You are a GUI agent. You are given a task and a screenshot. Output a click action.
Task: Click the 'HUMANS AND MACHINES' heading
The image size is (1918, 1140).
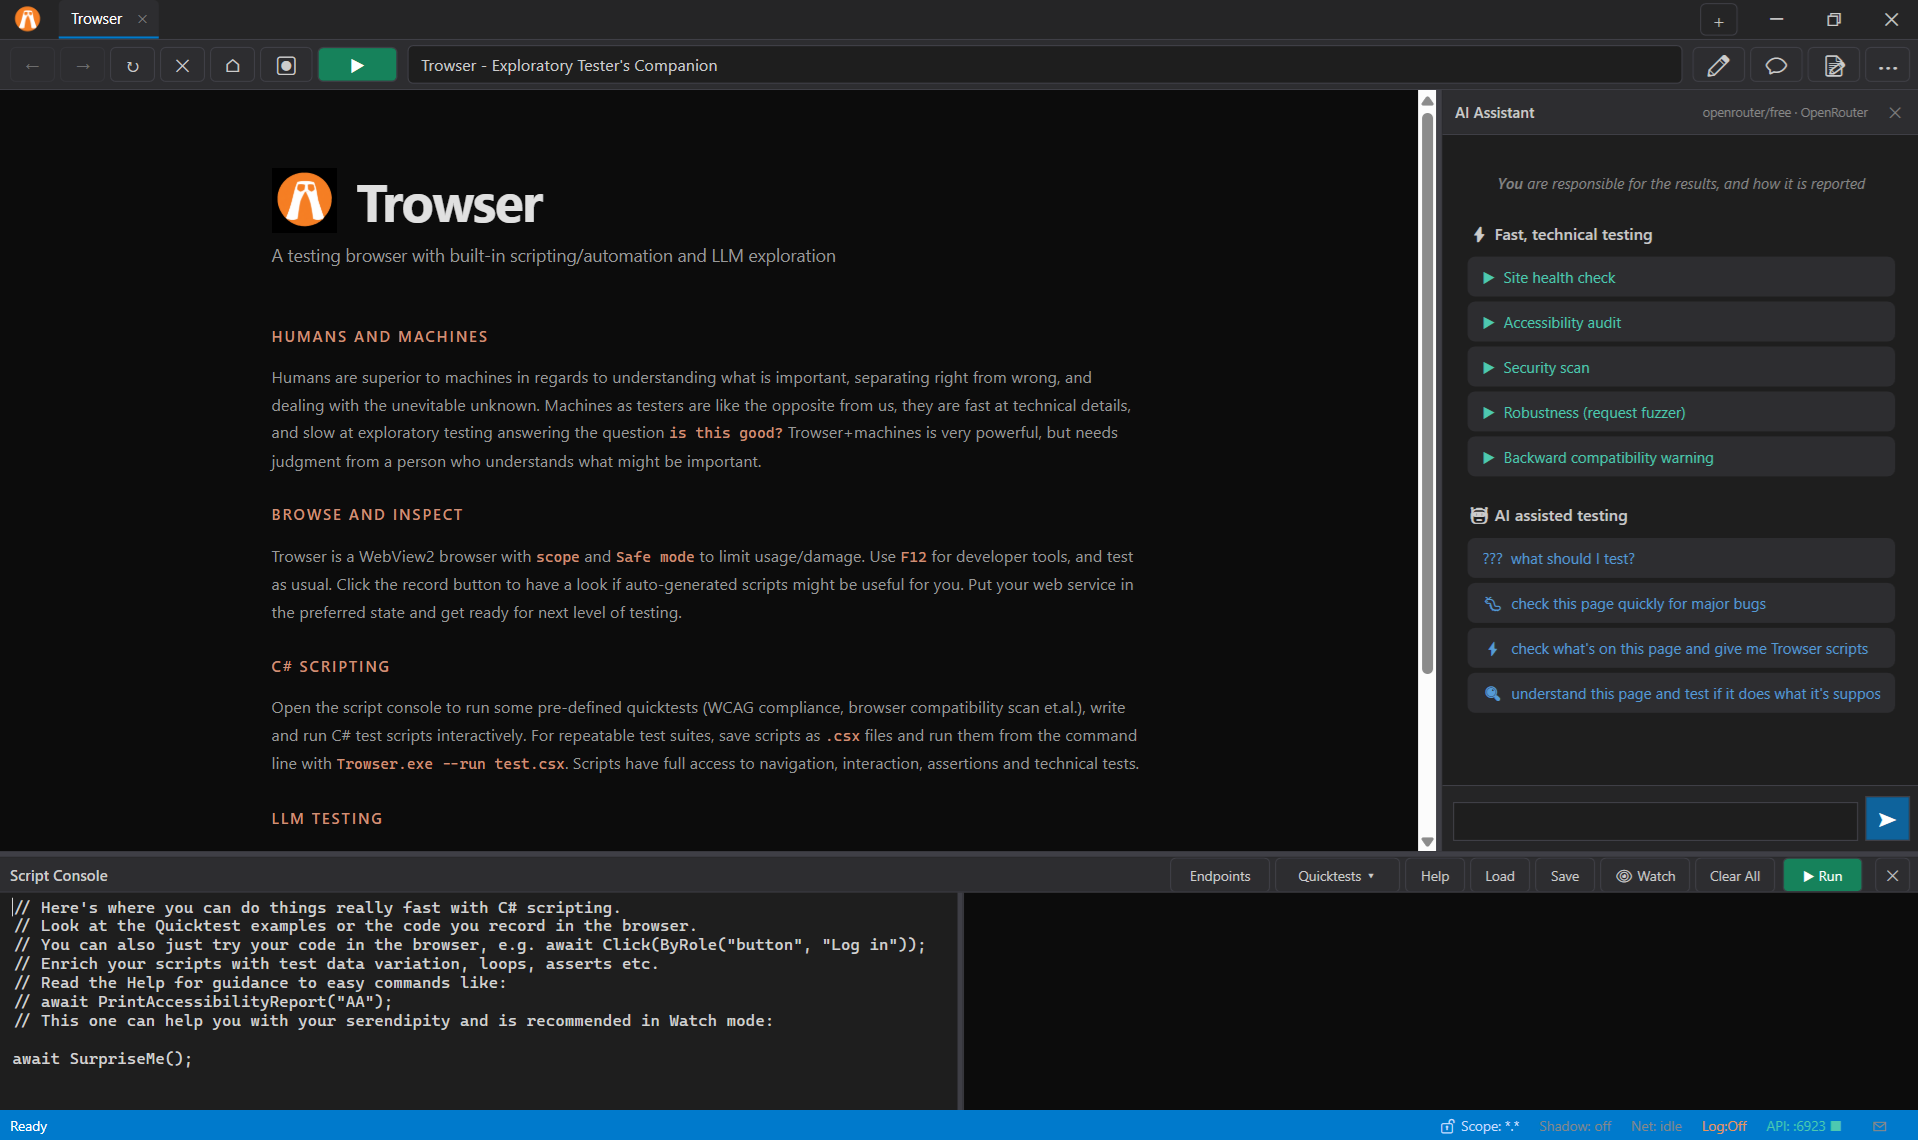pos(380,337)
